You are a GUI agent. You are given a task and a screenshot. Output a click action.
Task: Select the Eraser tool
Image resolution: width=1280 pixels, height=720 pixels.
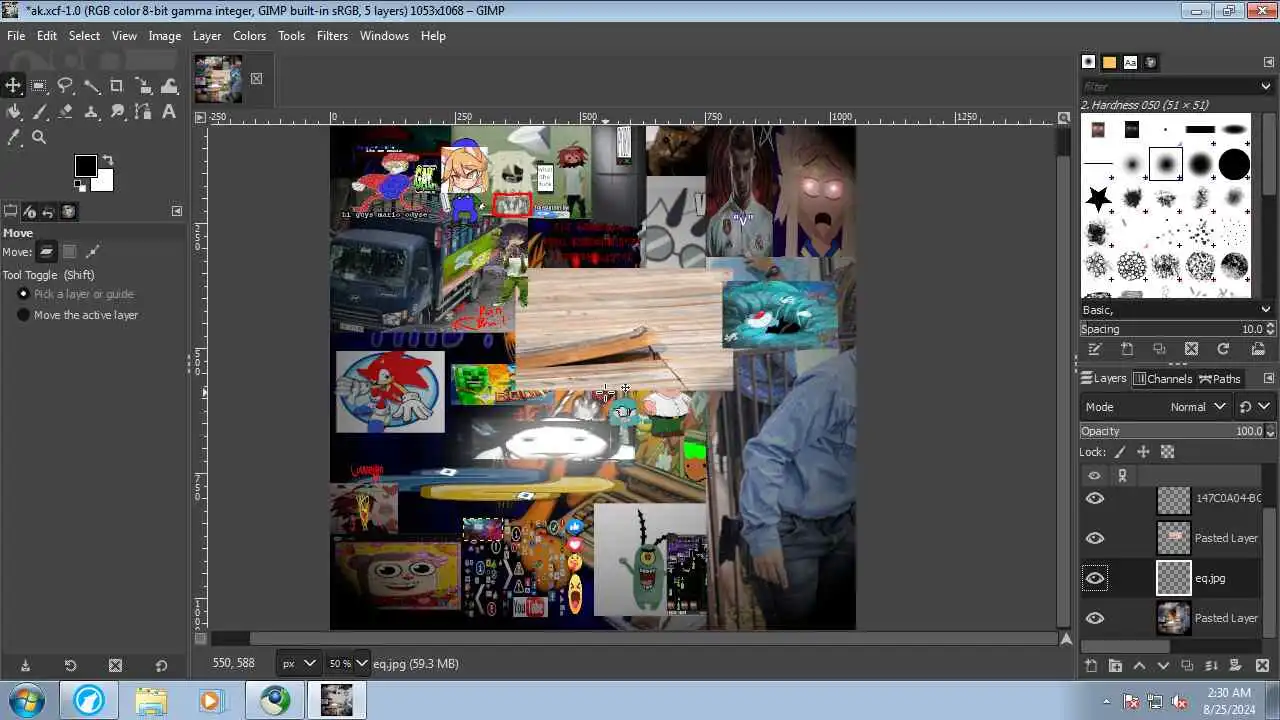(x=65, y=112)
